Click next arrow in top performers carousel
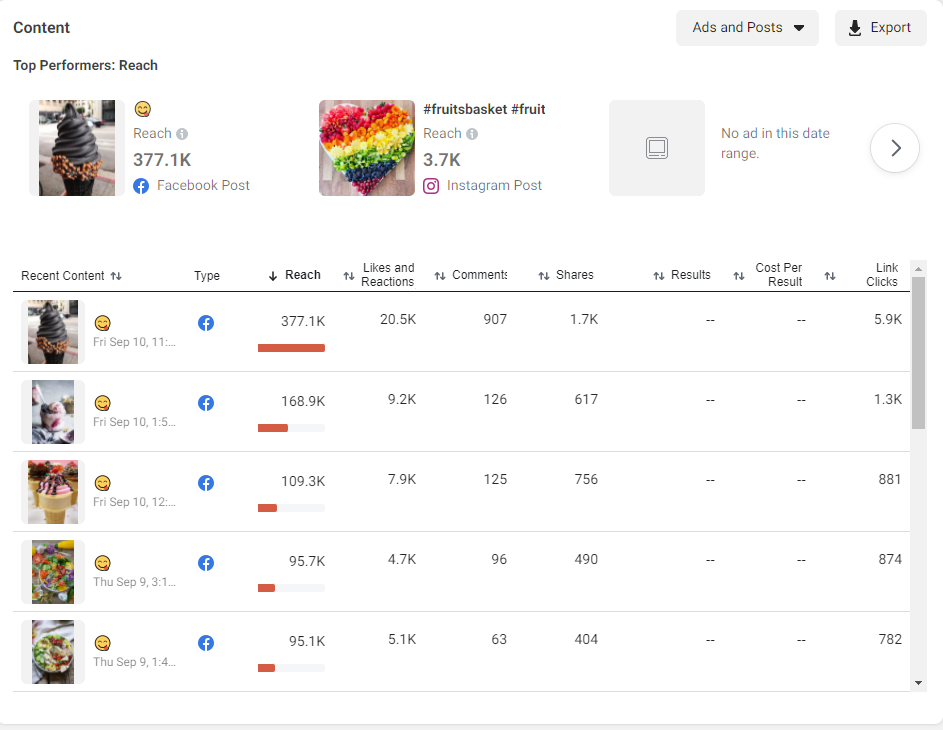 (x=894, y=148)
